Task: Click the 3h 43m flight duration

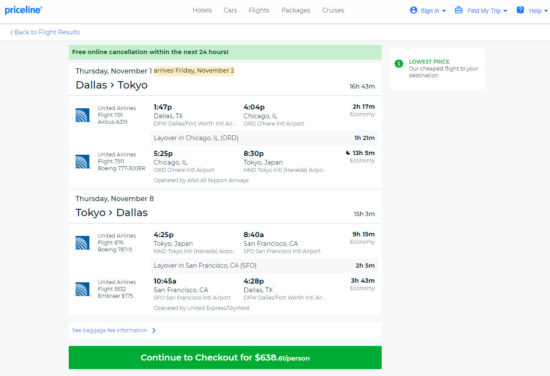Action: tap(363, 281)
